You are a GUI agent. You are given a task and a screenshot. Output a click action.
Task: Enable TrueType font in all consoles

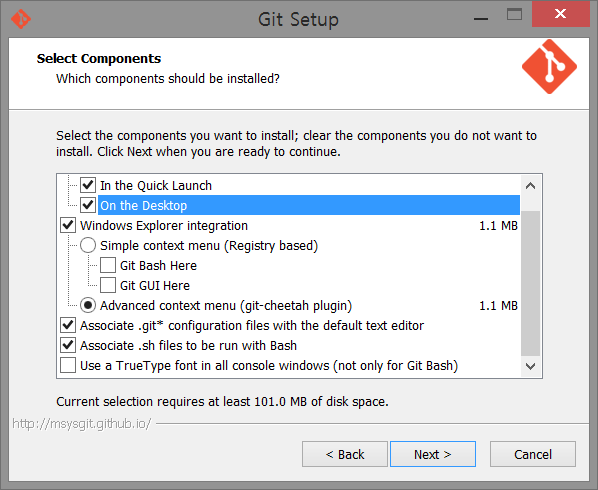(x=68, y=365)
